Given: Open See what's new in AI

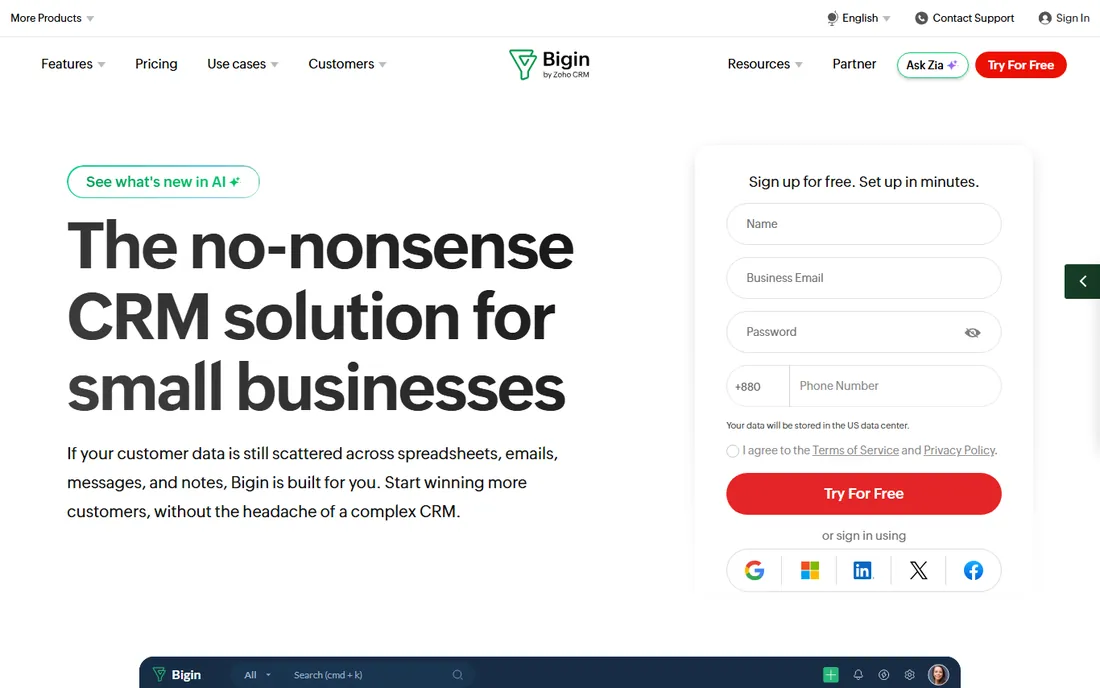Looking at the screenshot, I should pyautogui.click(x=163, y=182).
